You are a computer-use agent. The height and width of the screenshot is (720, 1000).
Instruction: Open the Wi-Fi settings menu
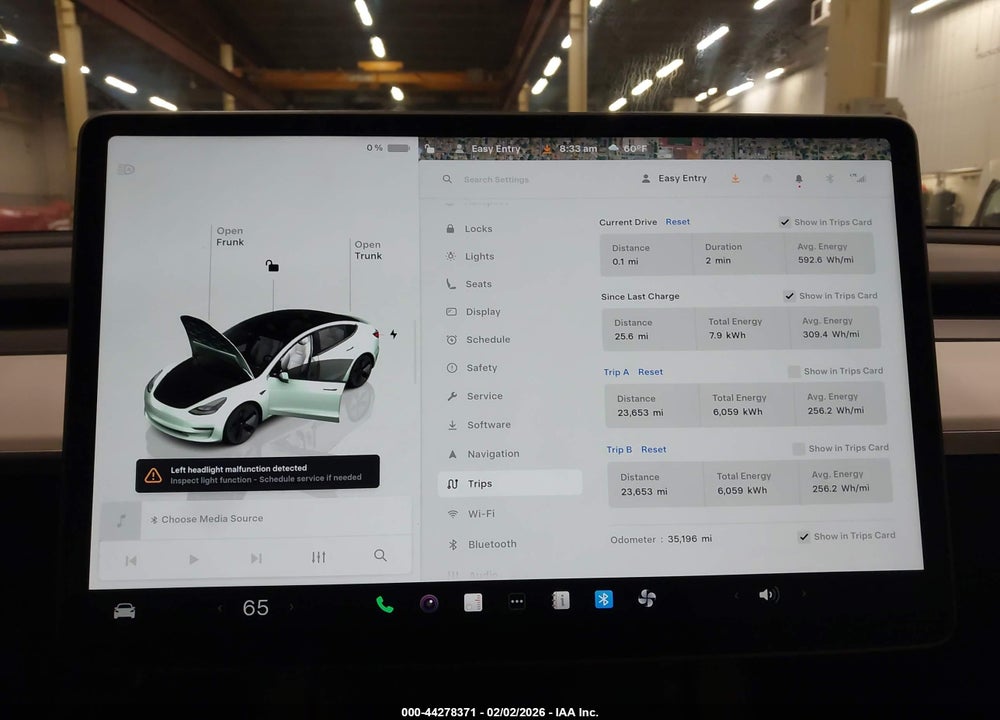pos(511,513)
